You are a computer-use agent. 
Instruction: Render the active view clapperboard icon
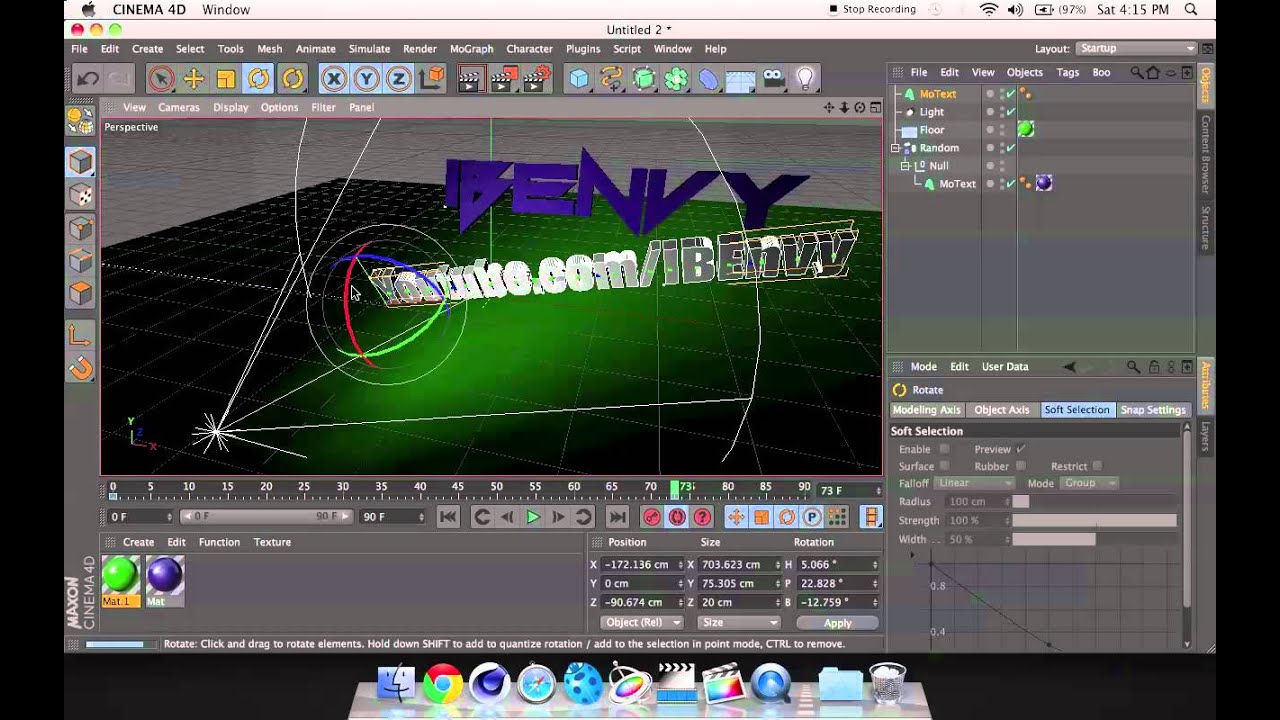pos(471,79)
